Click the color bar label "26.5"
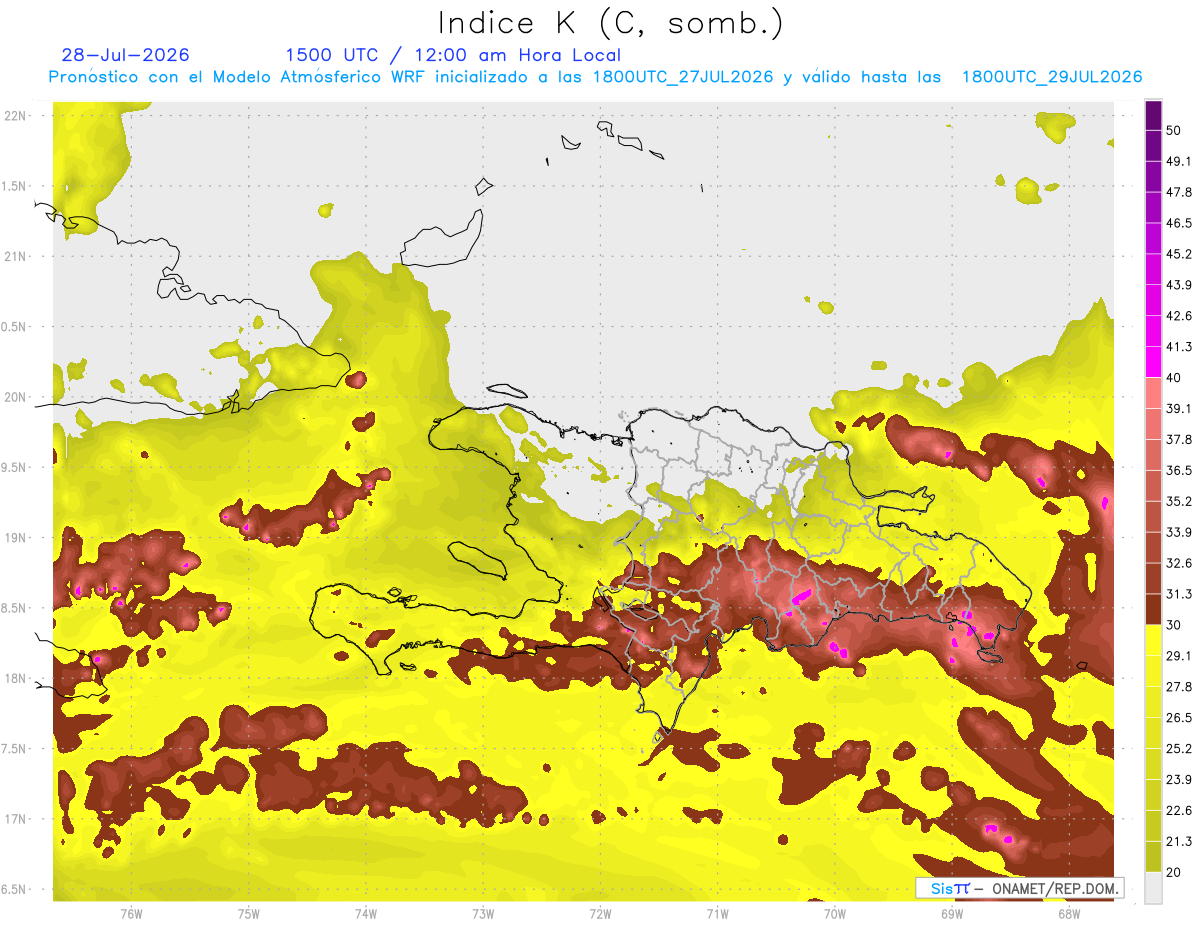Screen dimensions: 1200x927 pyautogui.click(x=1179, y=718)
